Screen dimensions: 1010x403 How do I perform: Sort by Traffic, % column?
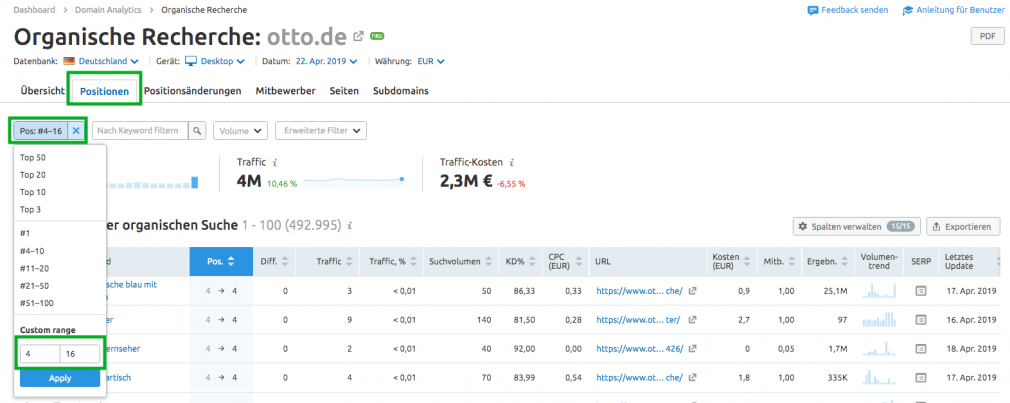(391, 261)
